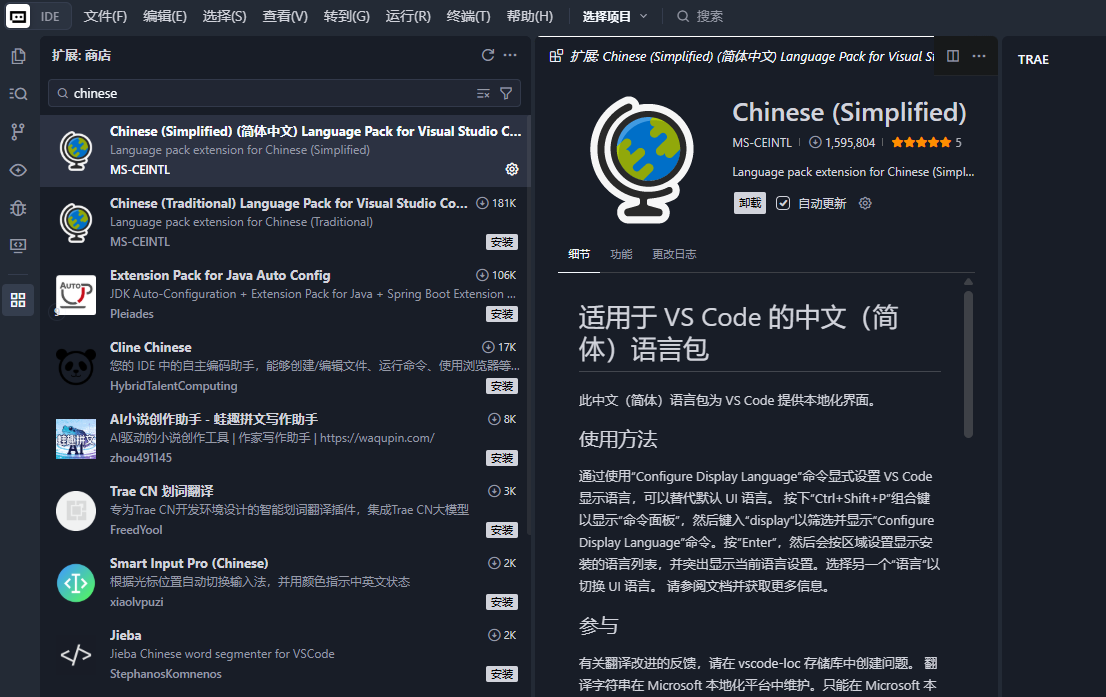The height and width of the screenshot is (697, 1106).
Task: Click the Cline Chinese panda icon
Action: pos(76,366)
